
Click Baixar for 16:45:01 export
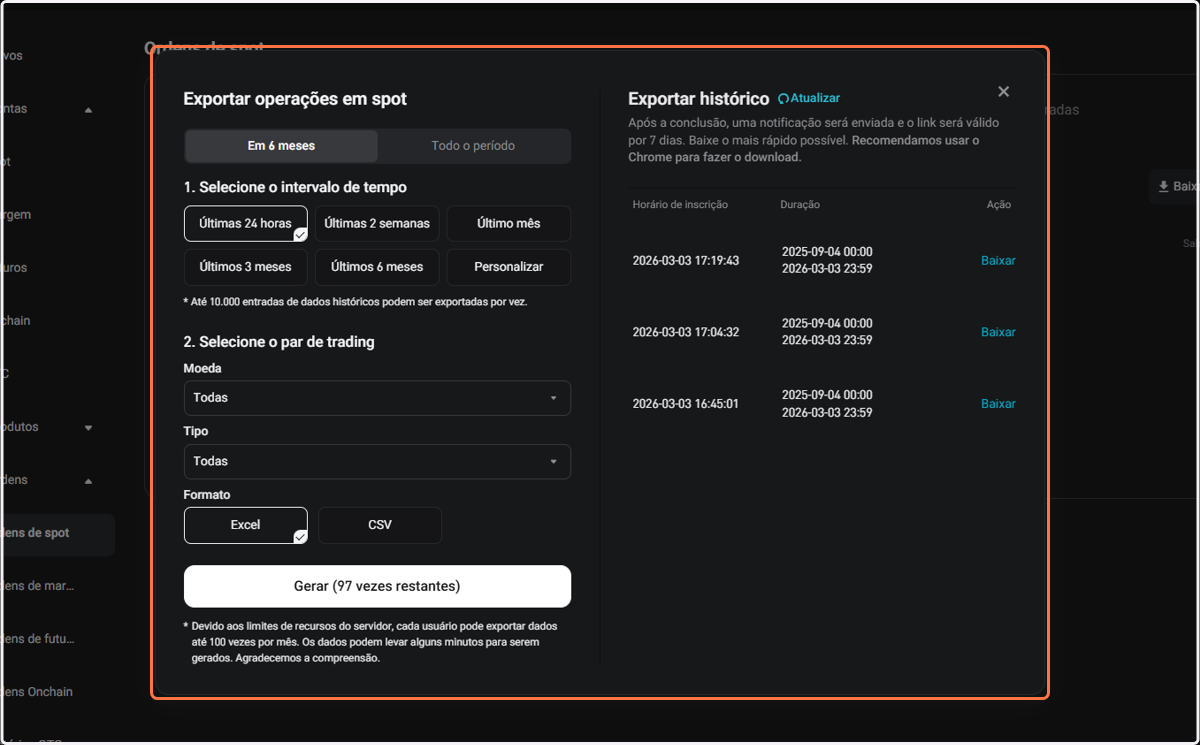click(998, 404)
